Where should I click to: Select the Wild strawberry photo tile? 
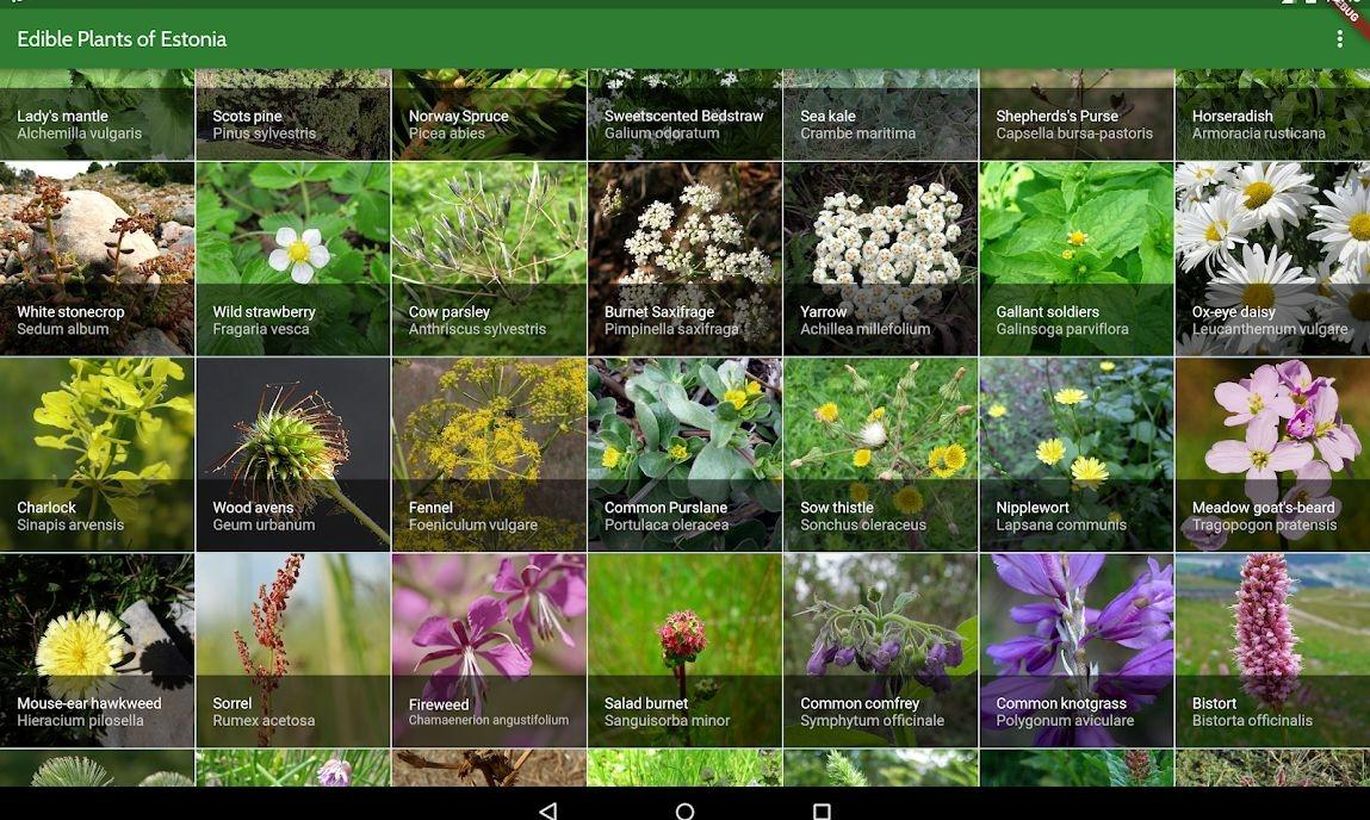click(x=293, y=259)
